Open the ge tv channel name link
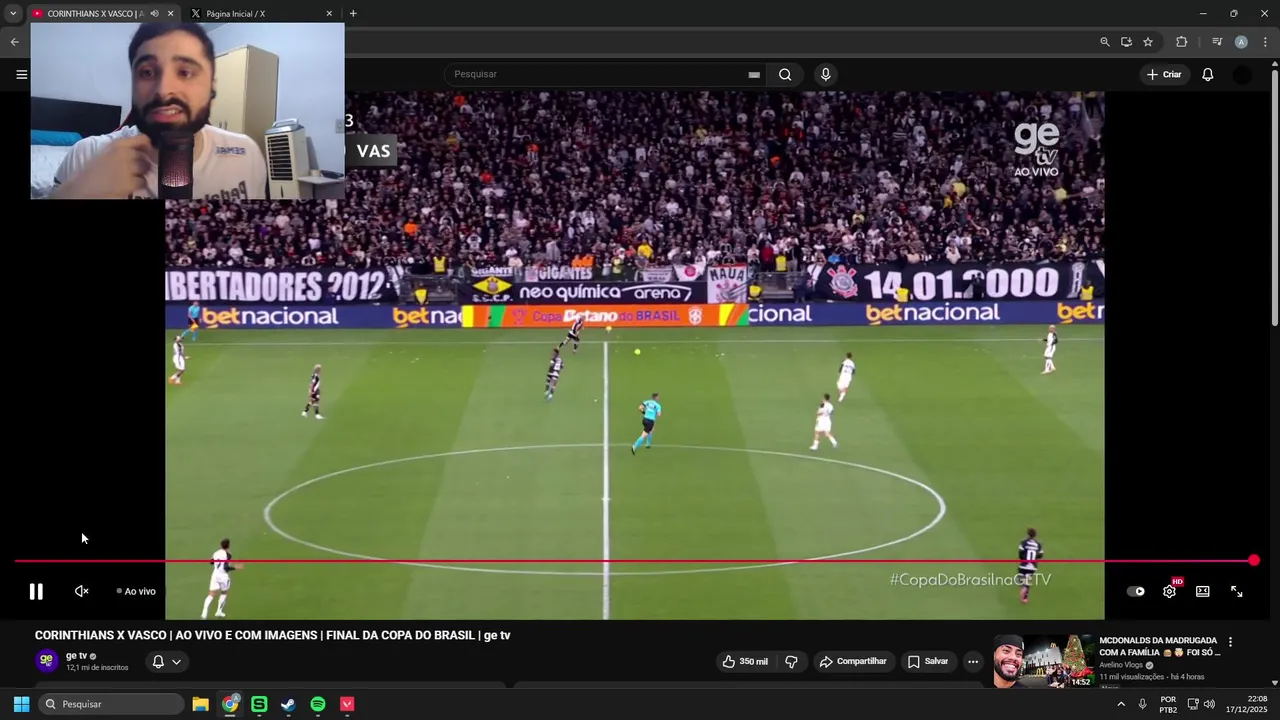1280x720 pixels. [76, 656]
